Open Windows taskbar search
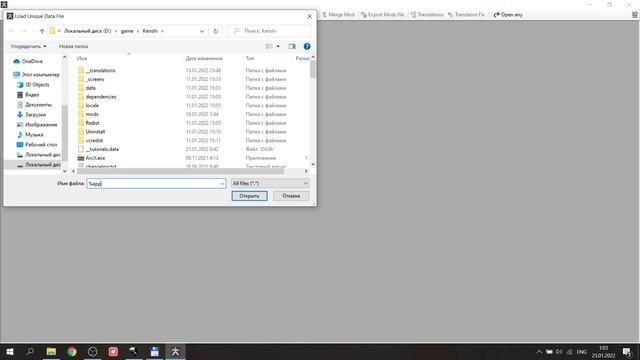 (30, 351)
